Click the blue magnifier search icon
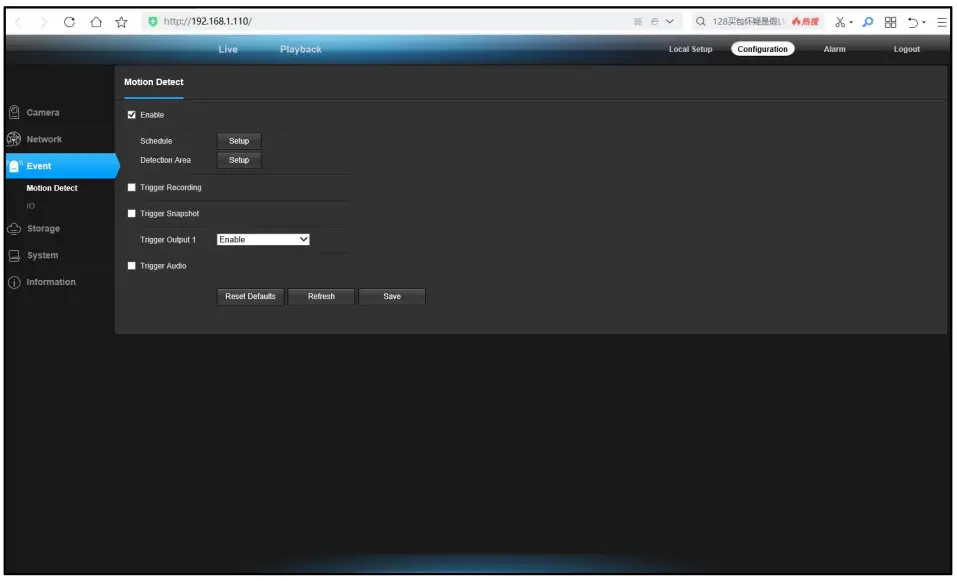Screen dimensions: 957x581 [x=867, y=22]
